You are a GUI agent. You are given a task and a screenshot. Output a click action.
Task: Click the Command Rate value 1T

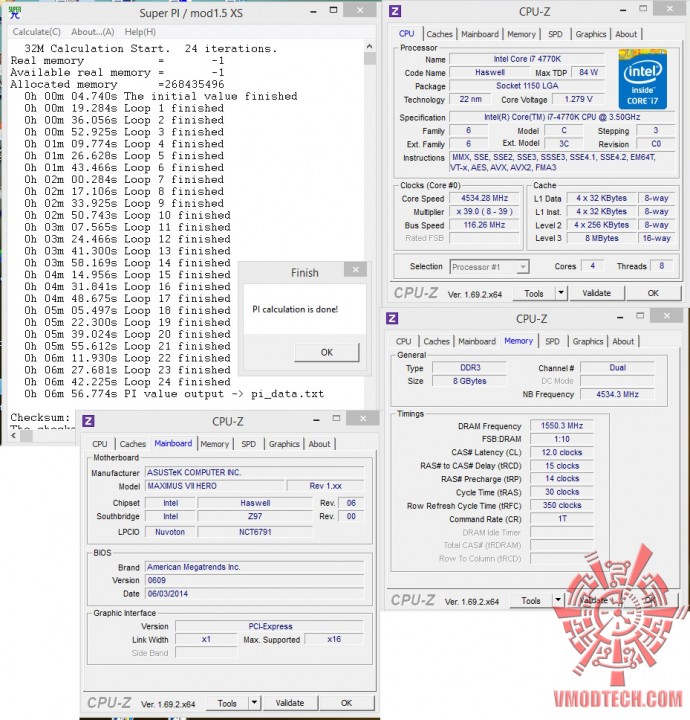click(561, 518)
